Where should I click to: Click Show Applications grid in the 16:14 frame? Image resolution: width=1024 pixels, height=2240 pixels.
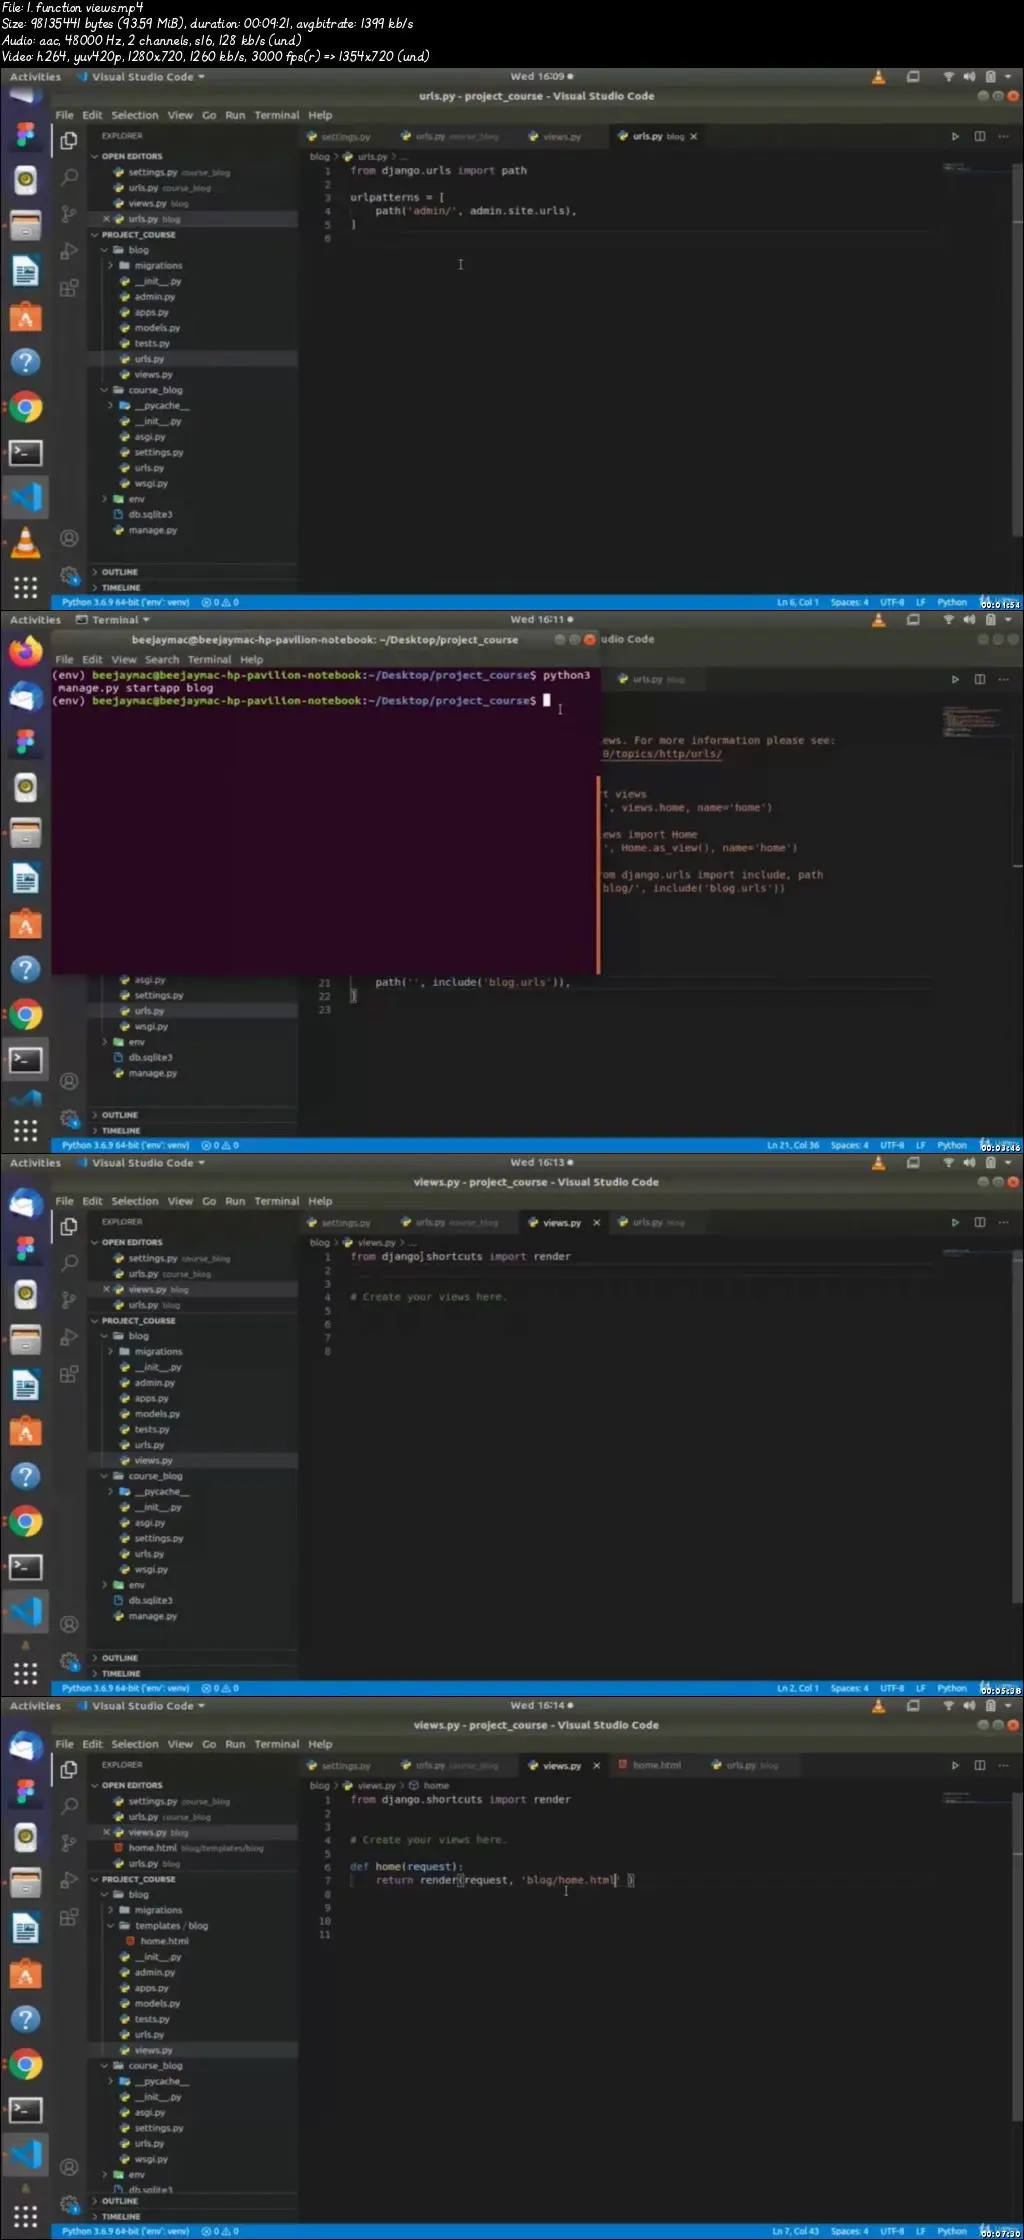(25, 2216)
